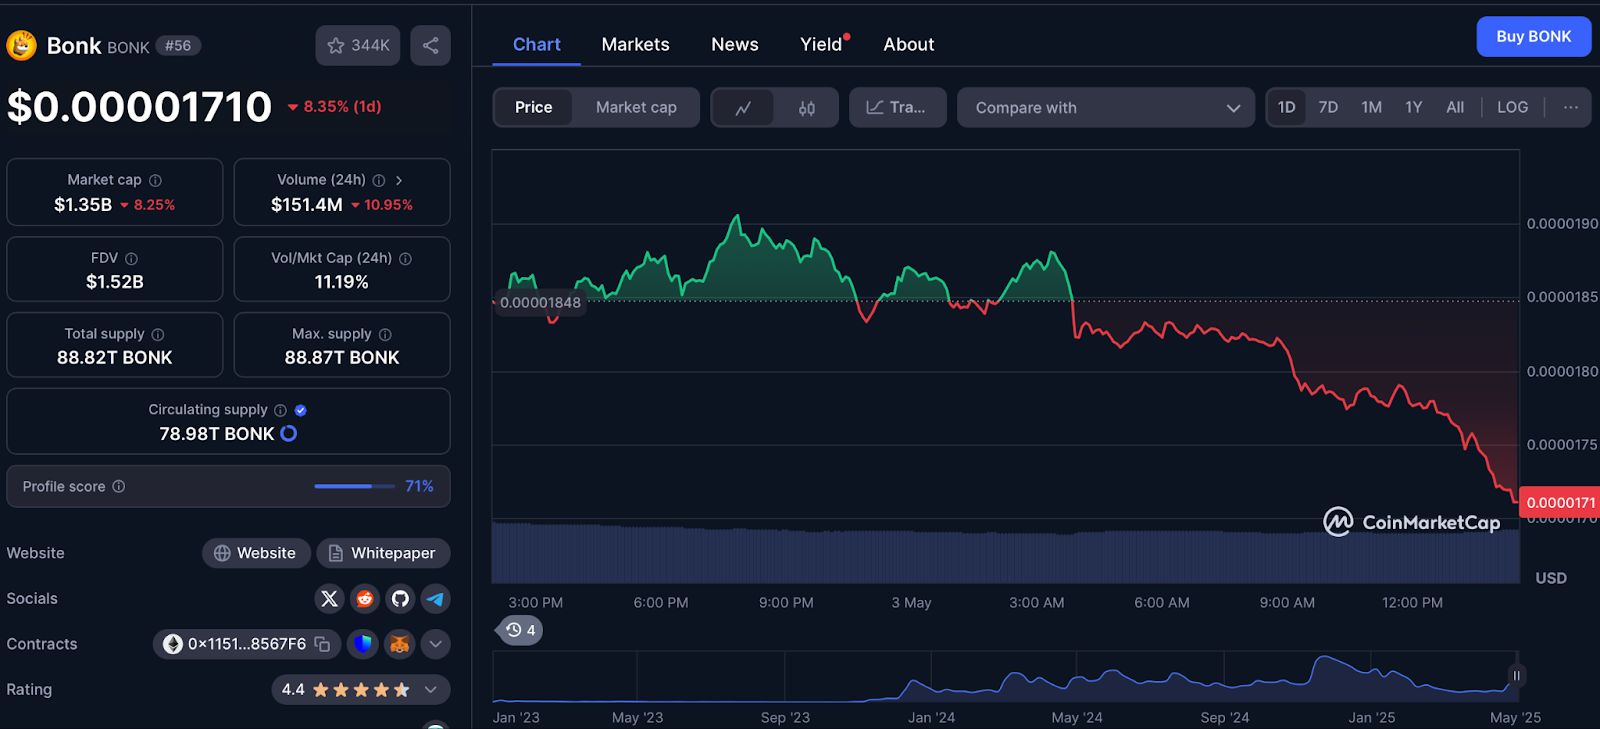Open the GitHub social link
Viewport: 1600px width, 729px height.
(400, 599)
